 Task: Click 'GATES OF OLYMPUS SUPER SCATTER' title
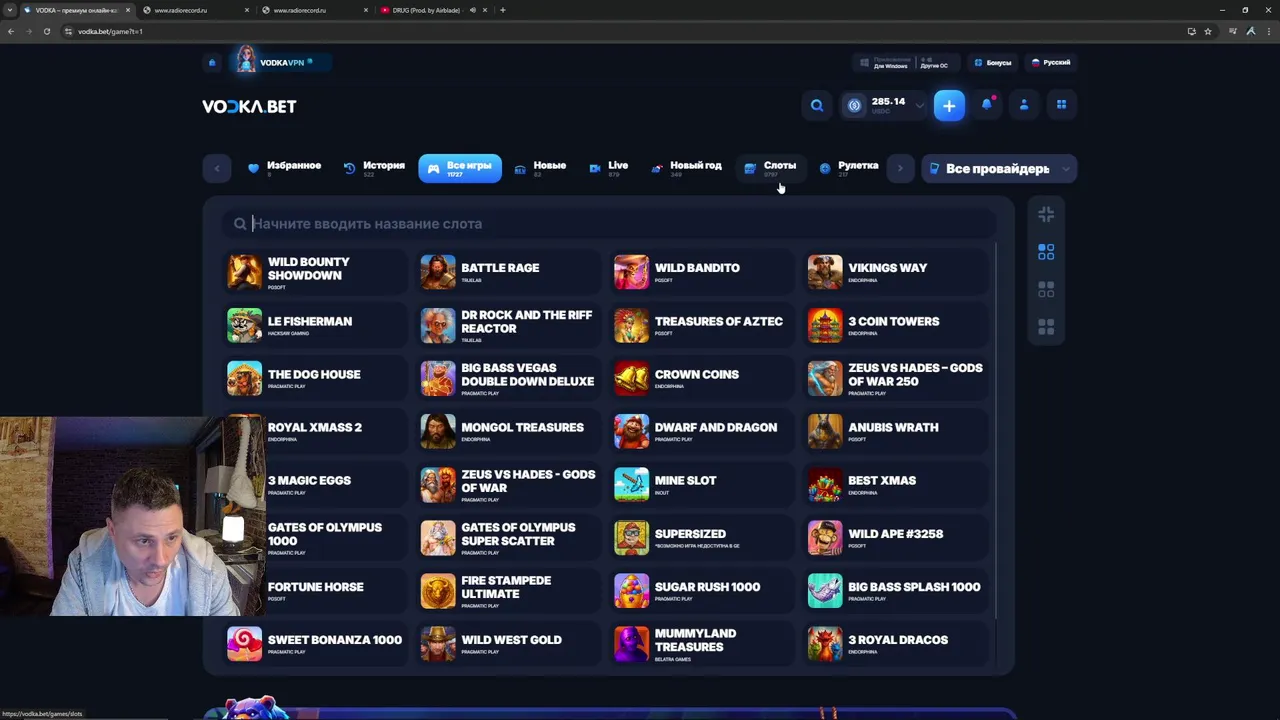click(518, 534)
